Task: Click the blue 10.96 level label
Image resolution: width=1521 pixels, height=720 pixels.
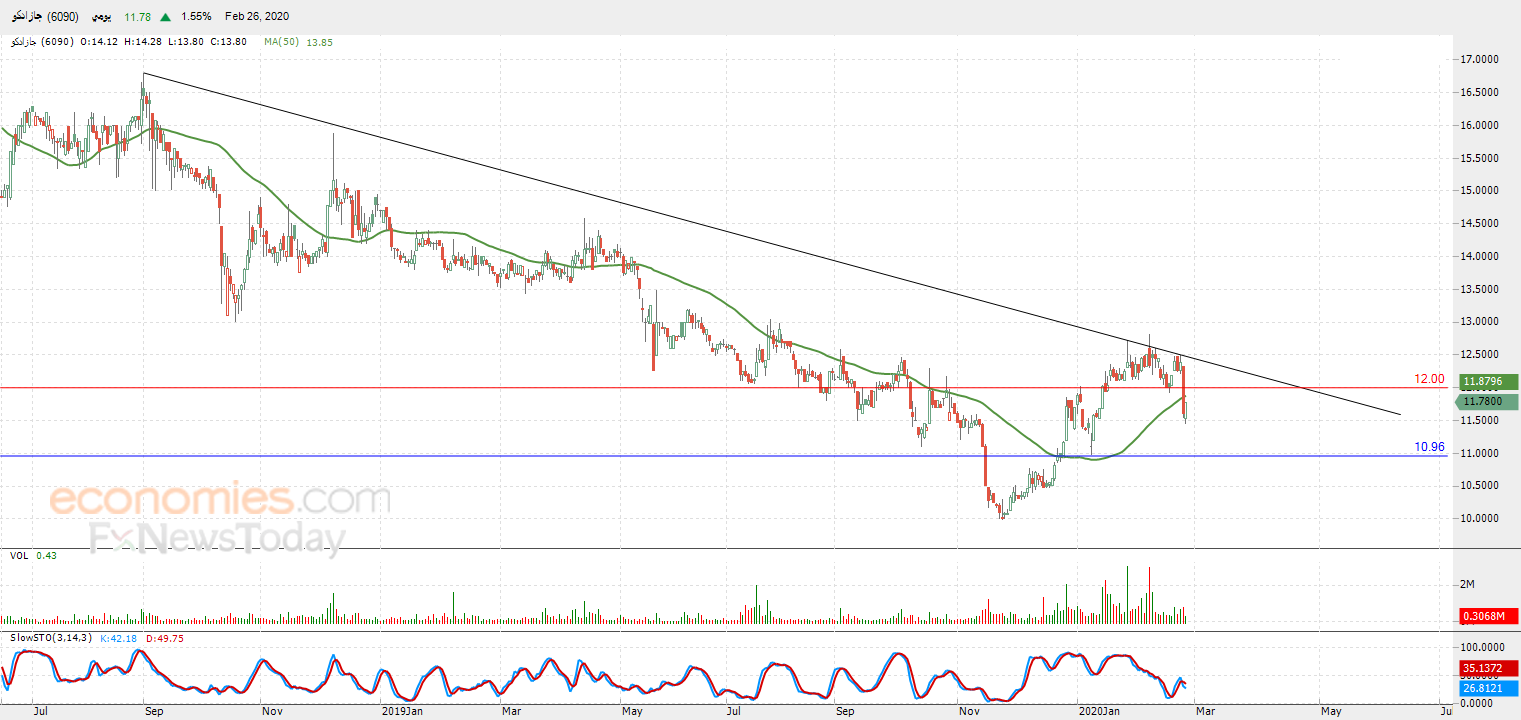Action: (1430, 447)
